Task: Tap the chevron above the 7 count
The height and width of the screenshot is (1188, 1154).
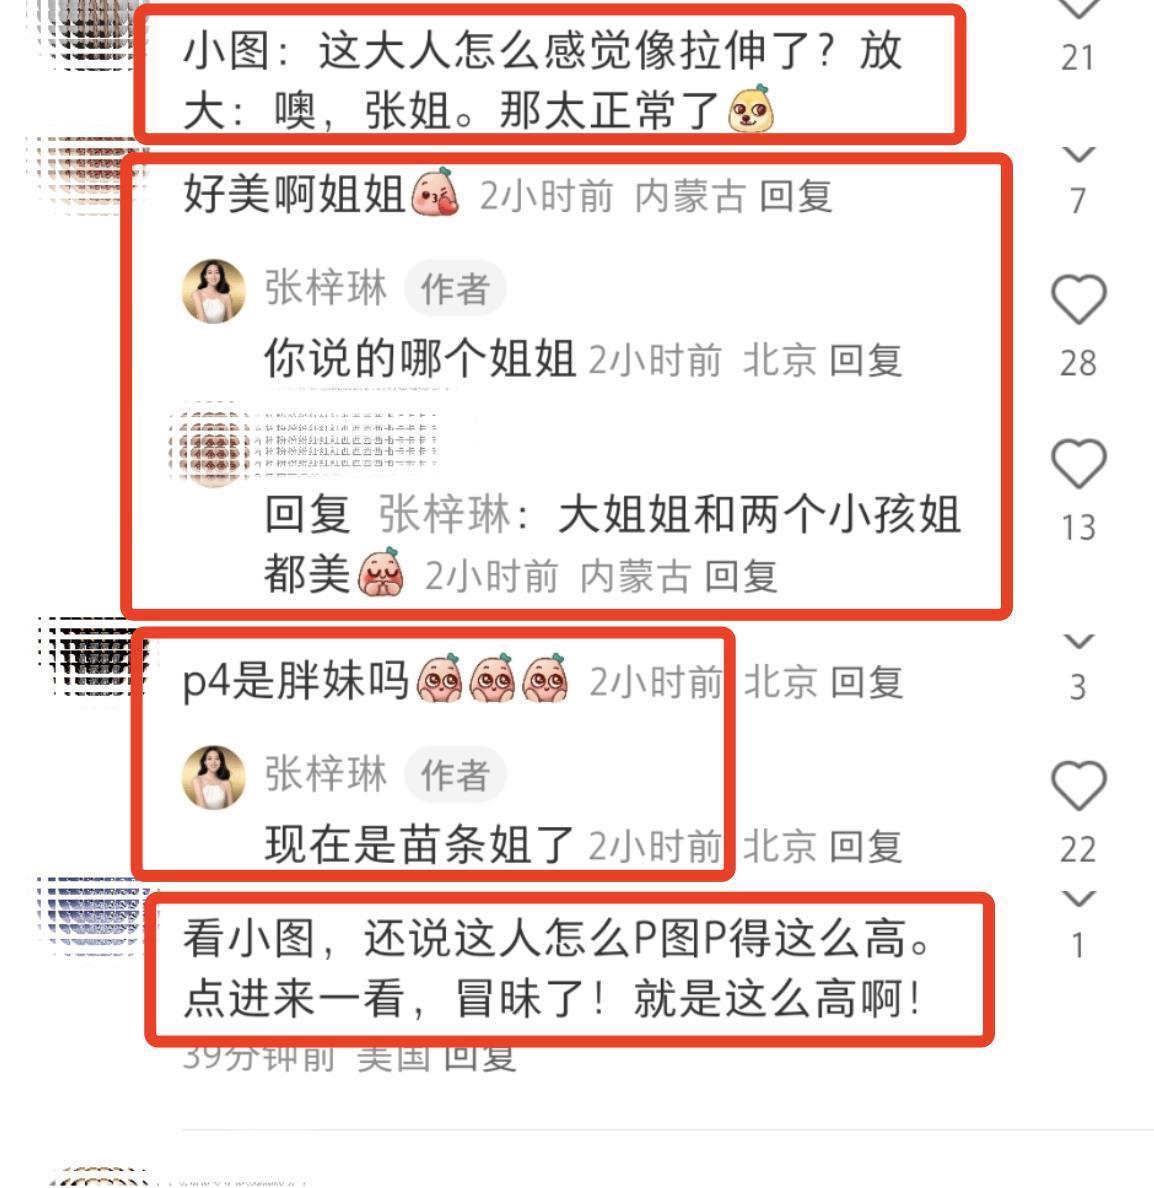Action: pos(1079,155)
